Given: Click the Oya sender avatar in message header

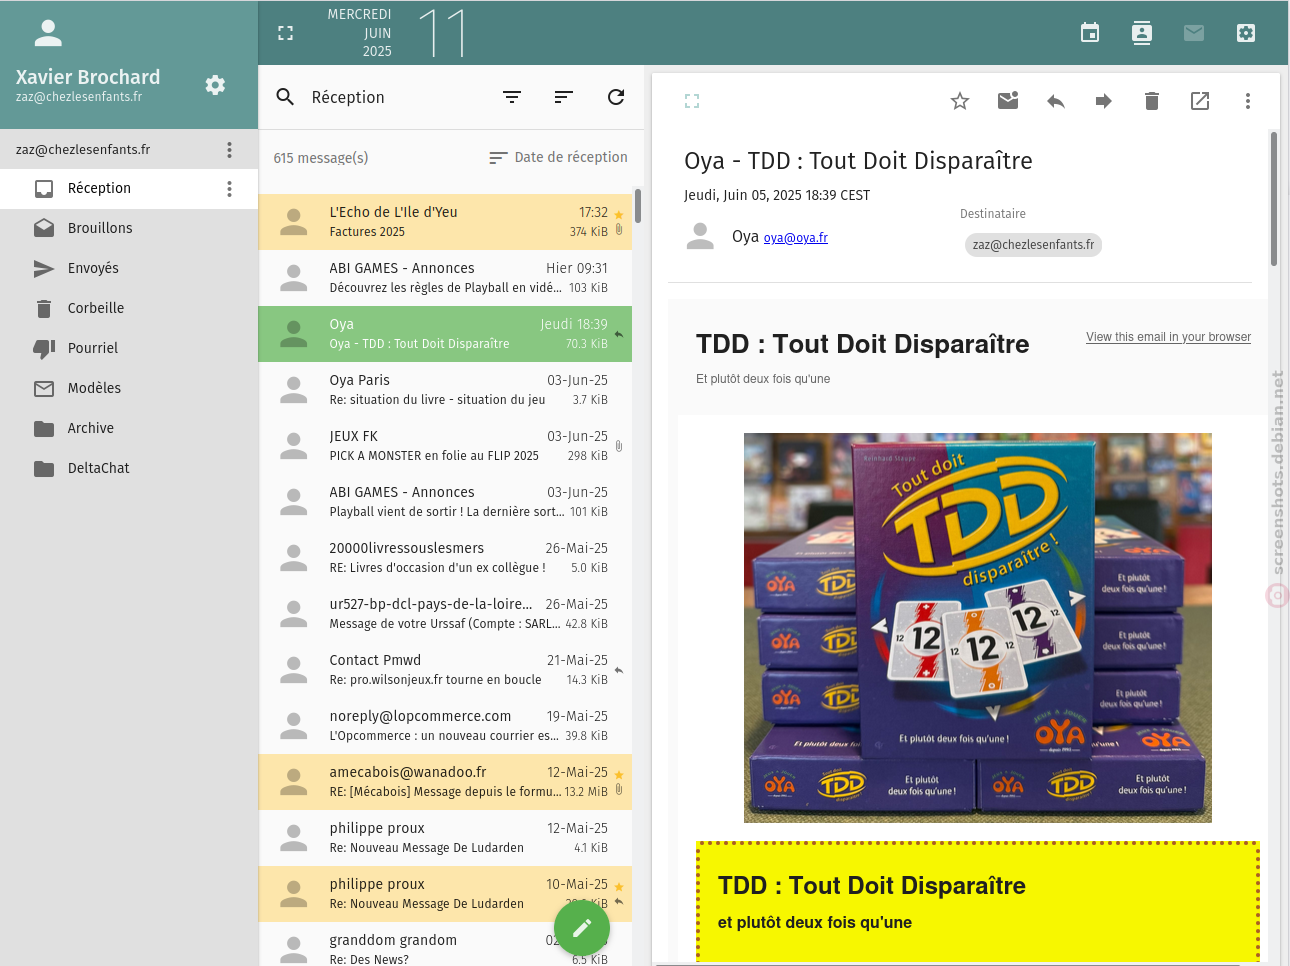Looking at the screenshot, I should click(701, 237).
